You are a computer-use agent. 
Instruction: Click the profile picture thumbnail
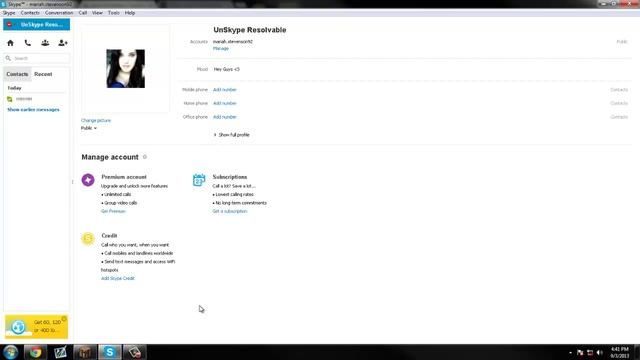(126, 69)
